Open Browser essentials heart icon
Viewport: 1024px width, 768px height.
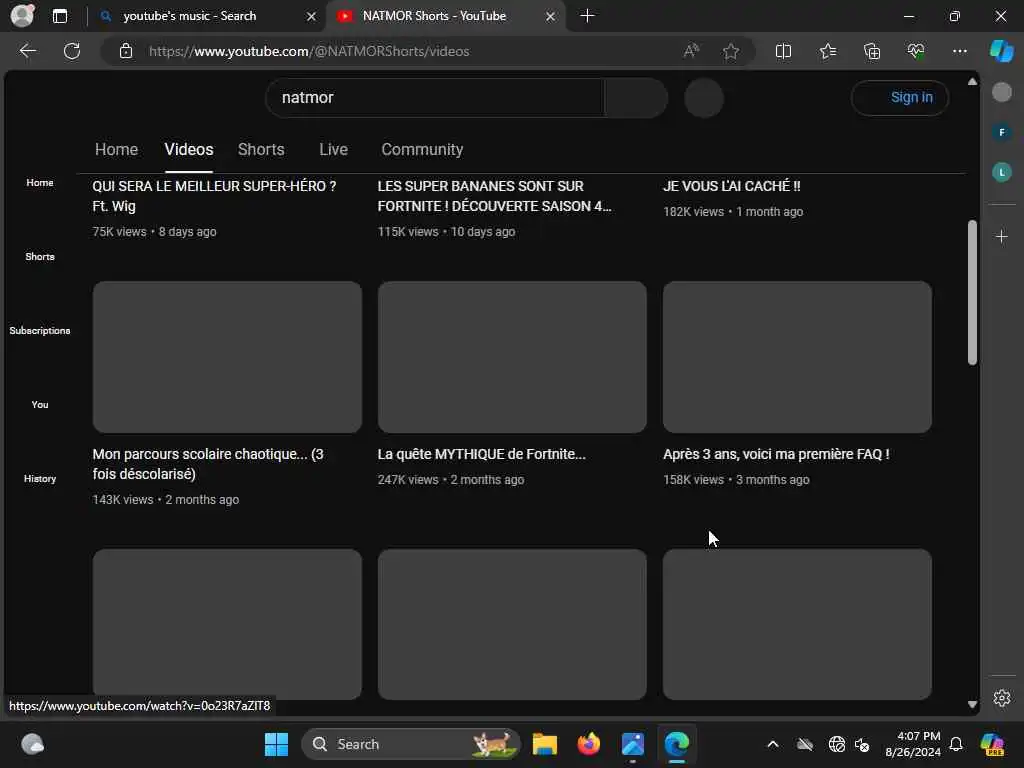pos(916,51)
